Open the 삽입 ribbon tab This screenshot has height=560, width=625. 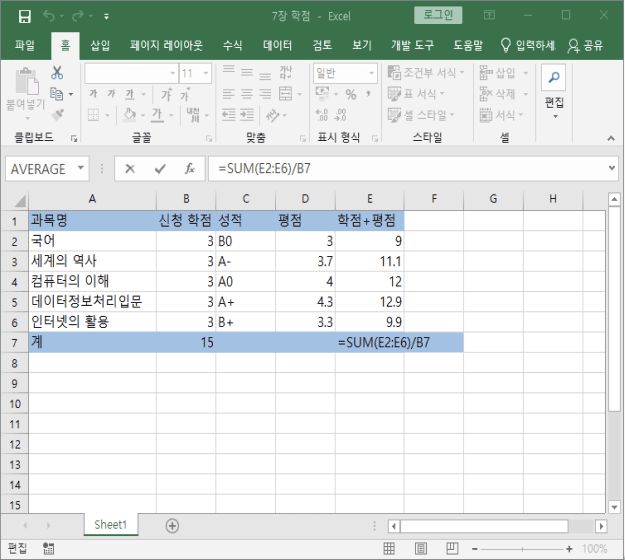(x=100, y=45)
